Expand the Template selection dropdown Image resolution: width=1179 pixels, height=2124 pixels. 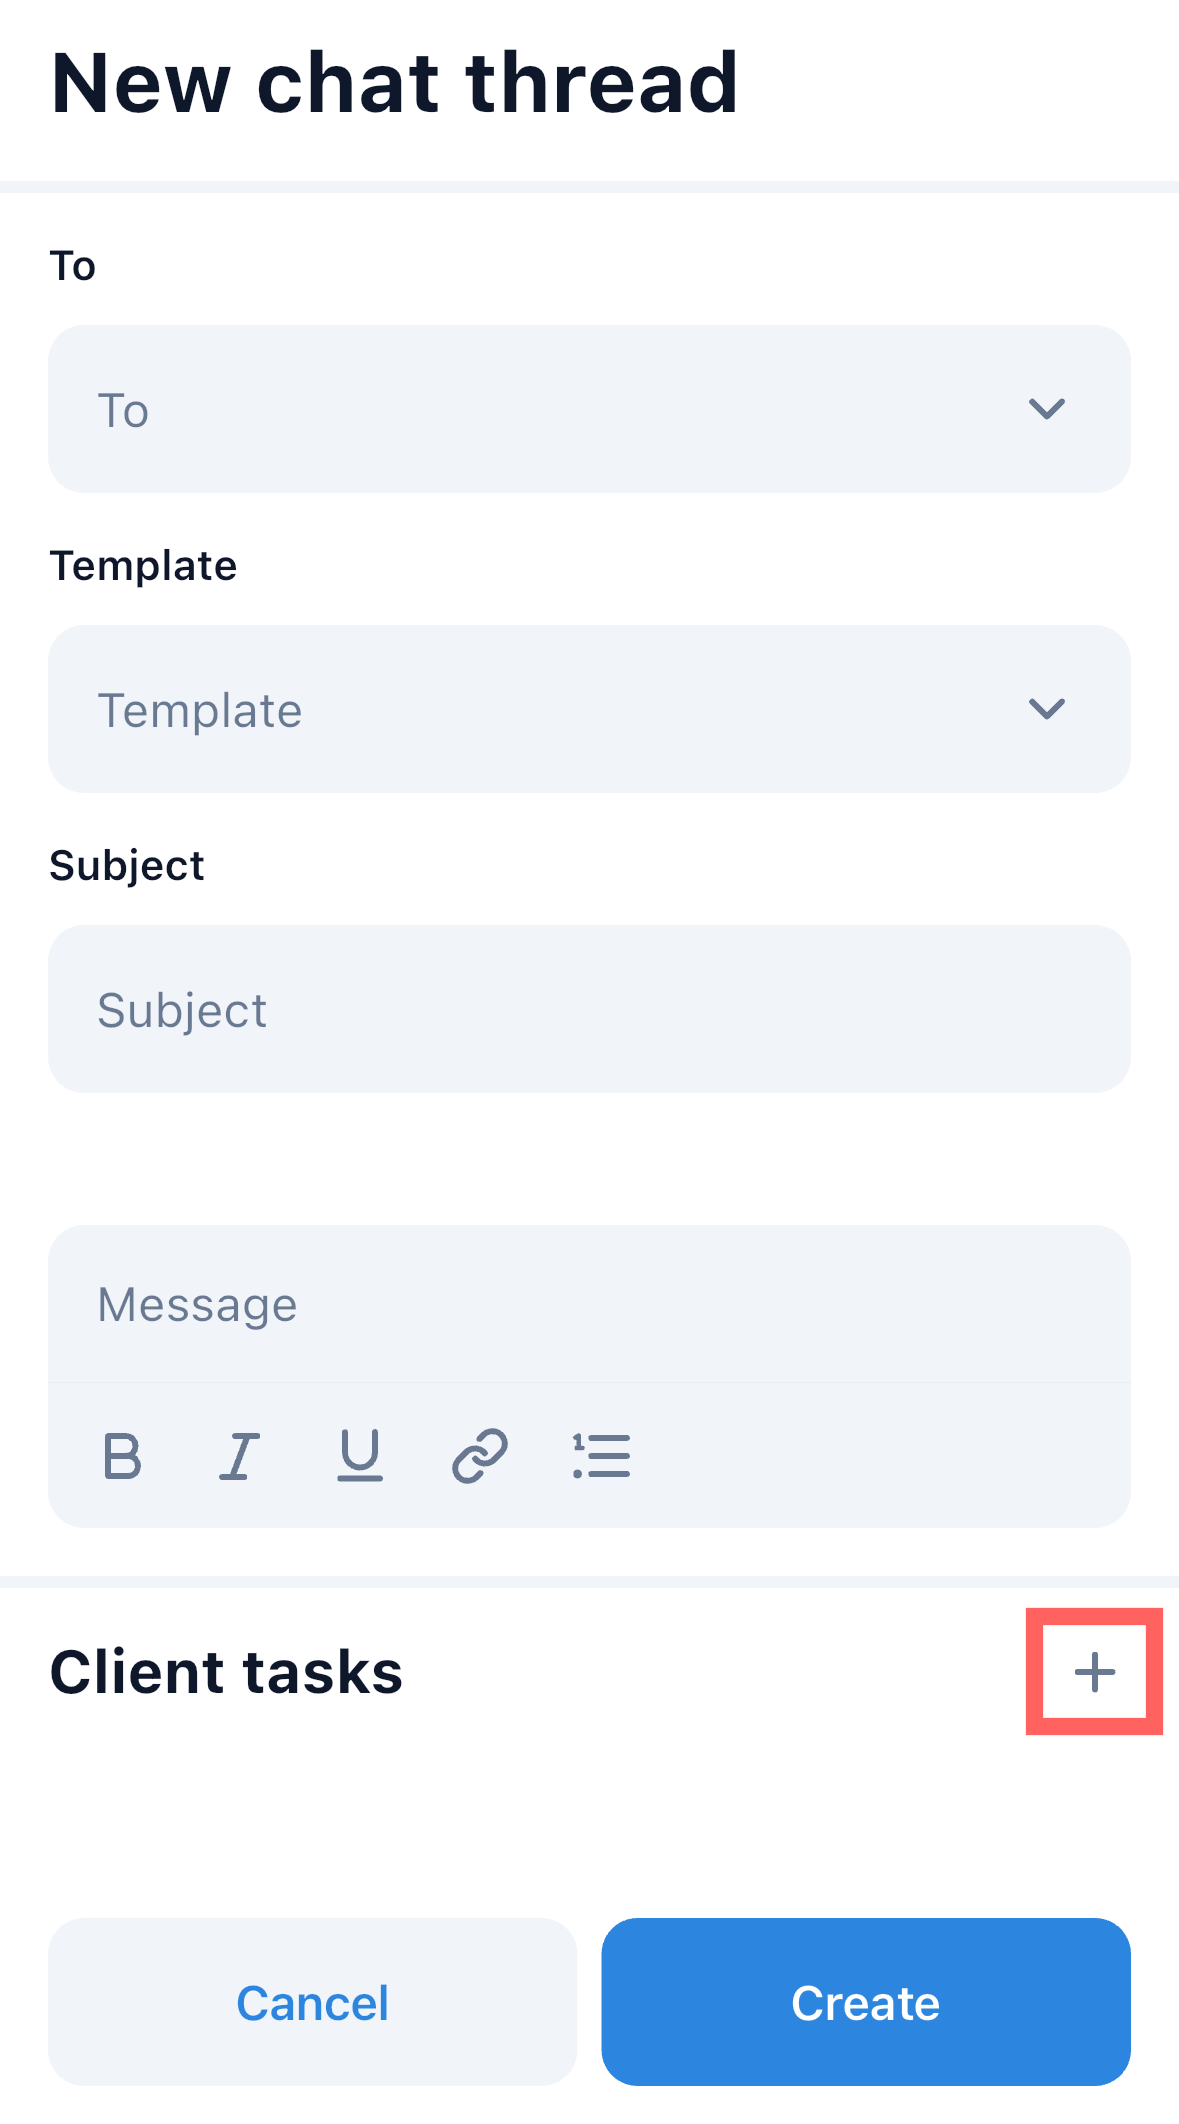[560, 709]
